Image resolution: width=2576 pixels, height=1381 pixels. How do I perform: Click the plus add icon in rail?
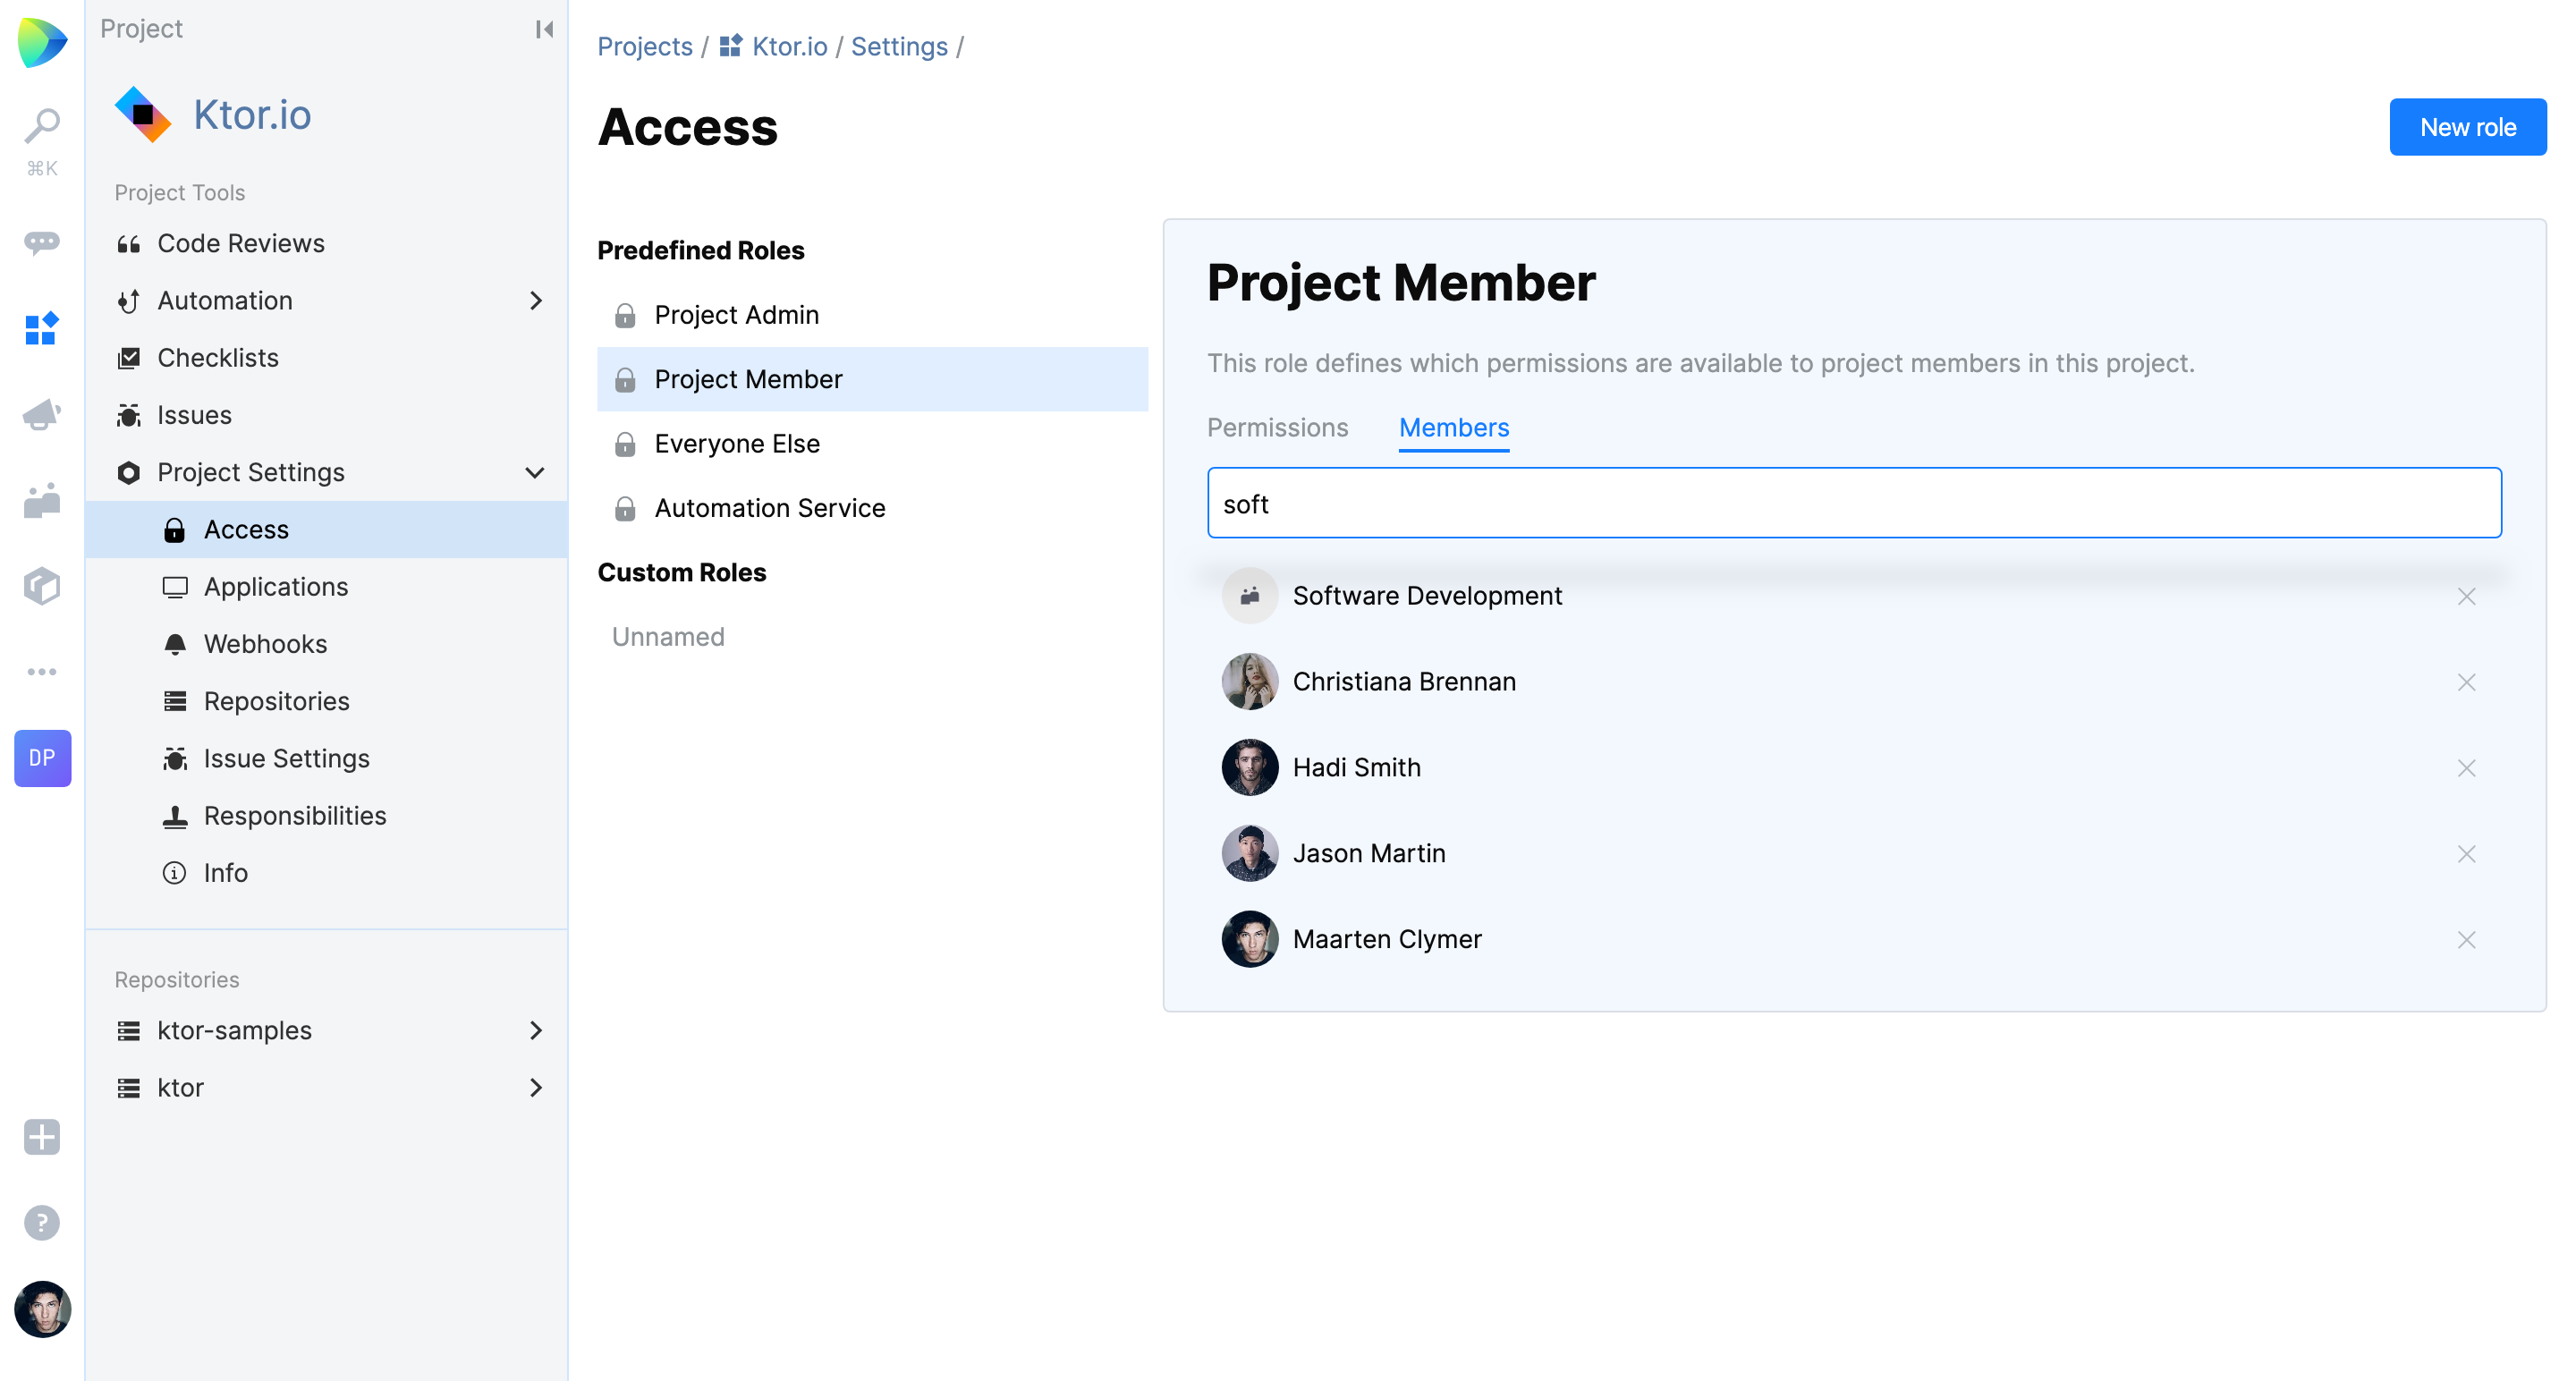coord(42,1137)
